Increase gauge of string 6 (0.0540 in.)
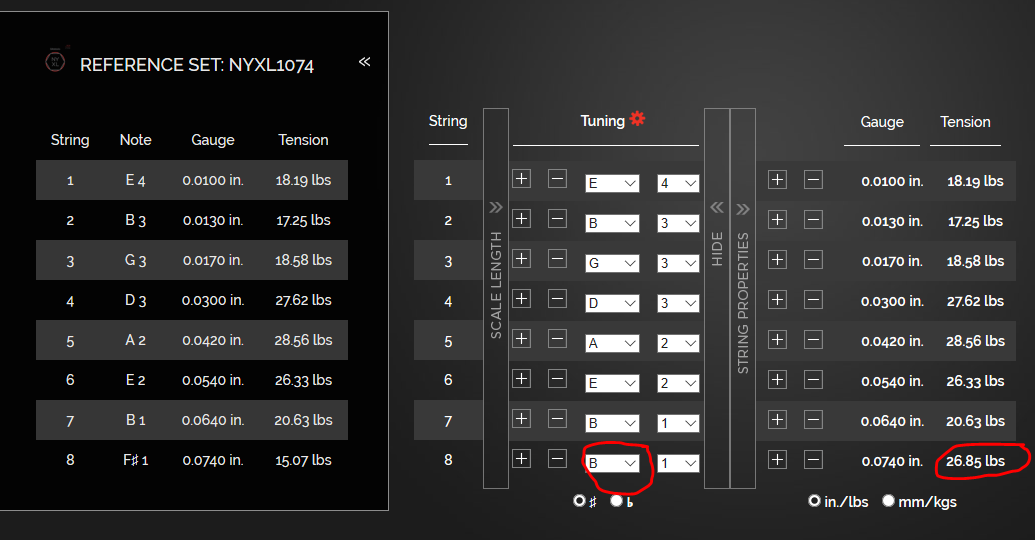 coord(778,380)
